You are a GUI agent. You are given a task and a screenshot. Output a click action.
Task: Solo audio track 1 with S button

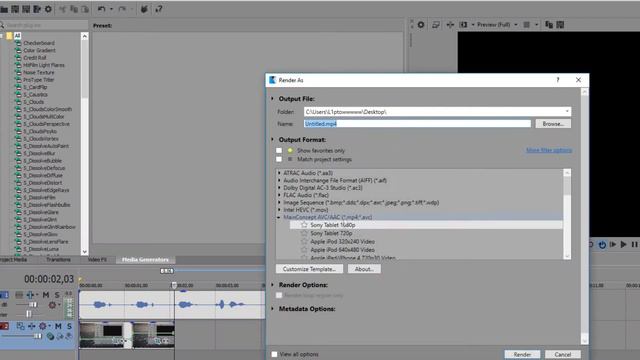coord(57,295)
